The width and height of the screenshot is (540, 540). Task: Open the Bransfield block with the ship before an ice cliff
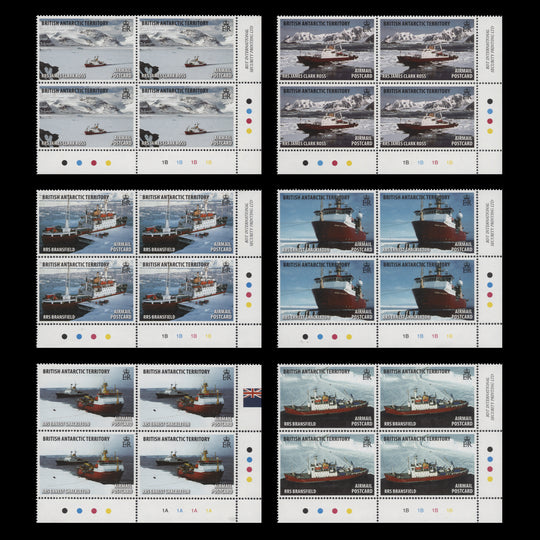pos(390,443)
